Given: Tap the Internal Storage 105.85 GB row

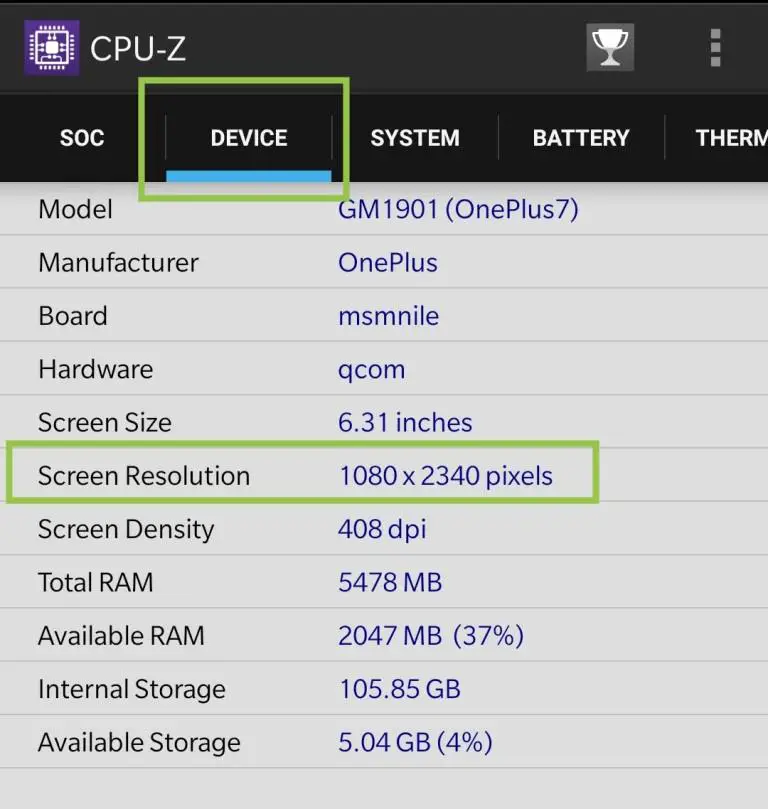Looking at the screenshot, I should (384, 689).
